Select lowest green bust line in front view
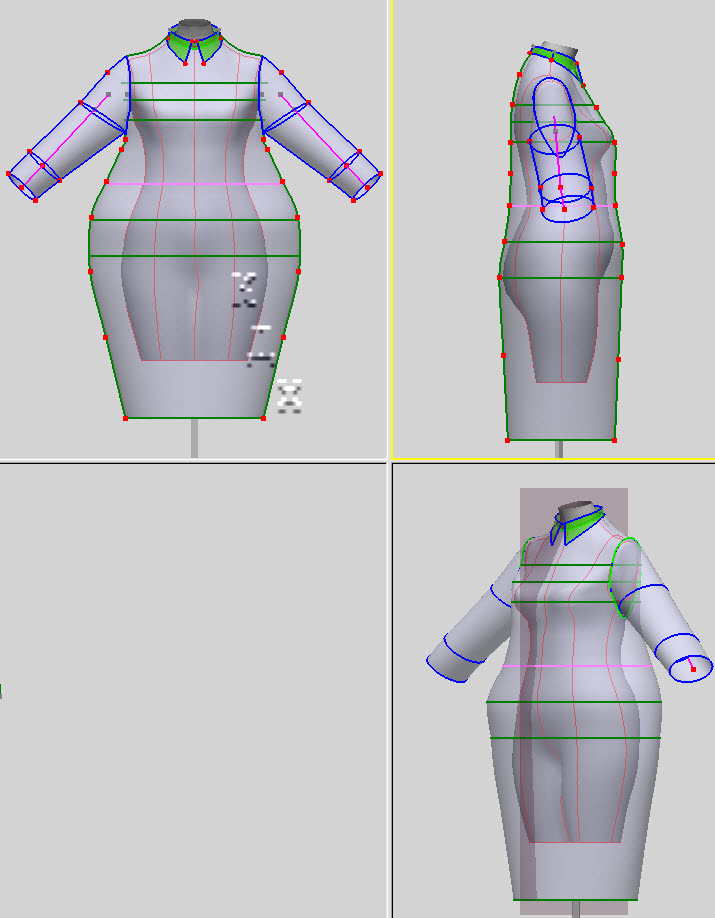 194,120
